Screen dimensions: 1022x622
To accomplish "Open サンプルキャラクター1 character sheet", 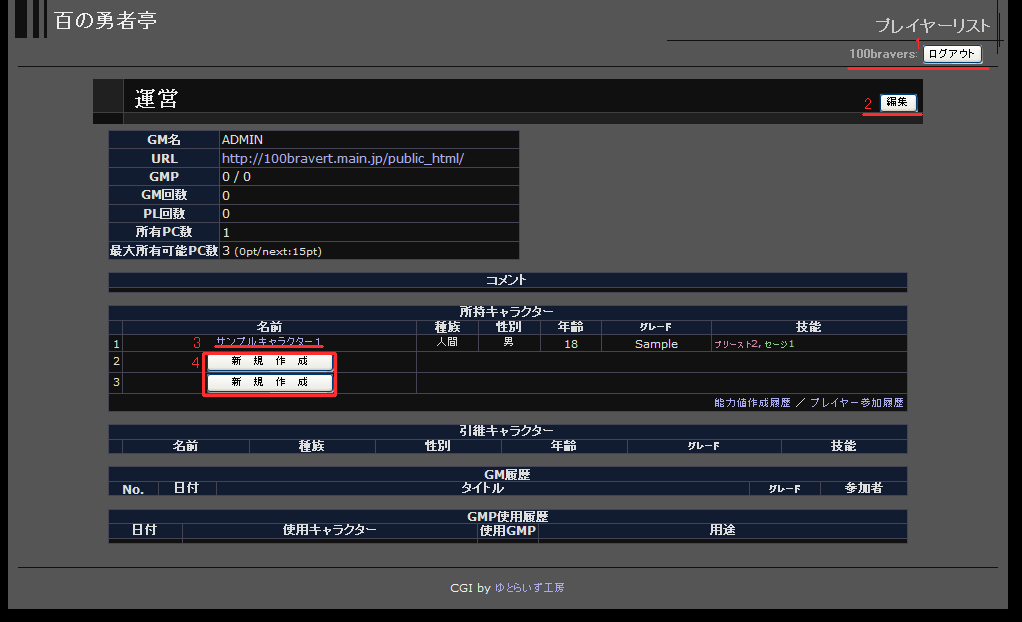I will point(269,342).
